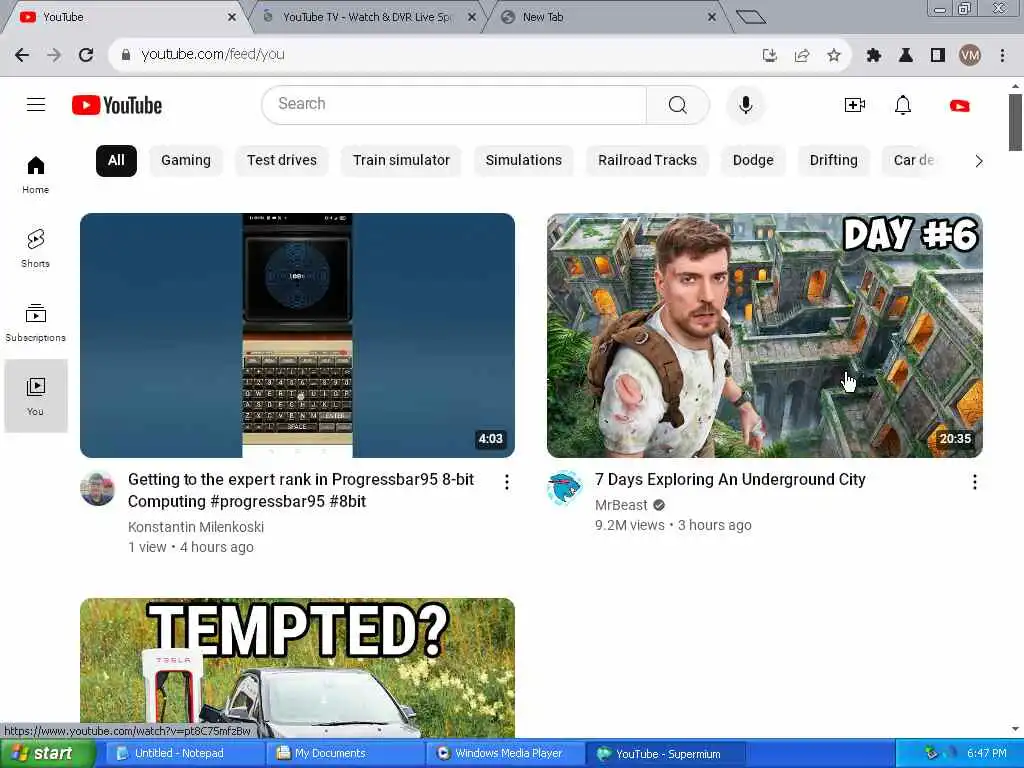Viewport: 1024px width, 768px height.
Task: Select the All filter chip
Action: (x=116, y=161)
